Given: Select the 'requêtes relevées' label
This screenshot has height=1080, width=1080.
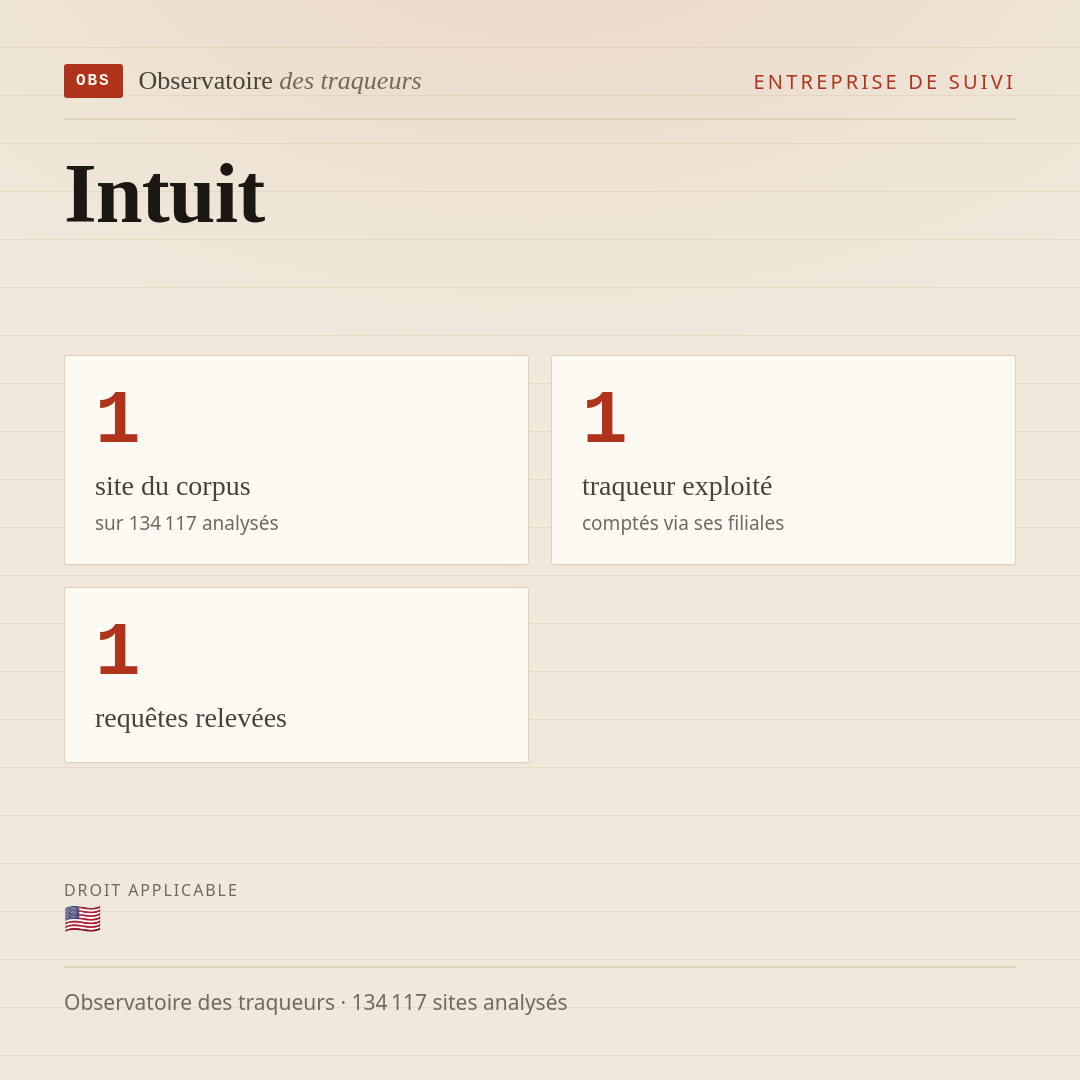Looking at the screenshot, I should pyautogui.click(x=191, y=718).
